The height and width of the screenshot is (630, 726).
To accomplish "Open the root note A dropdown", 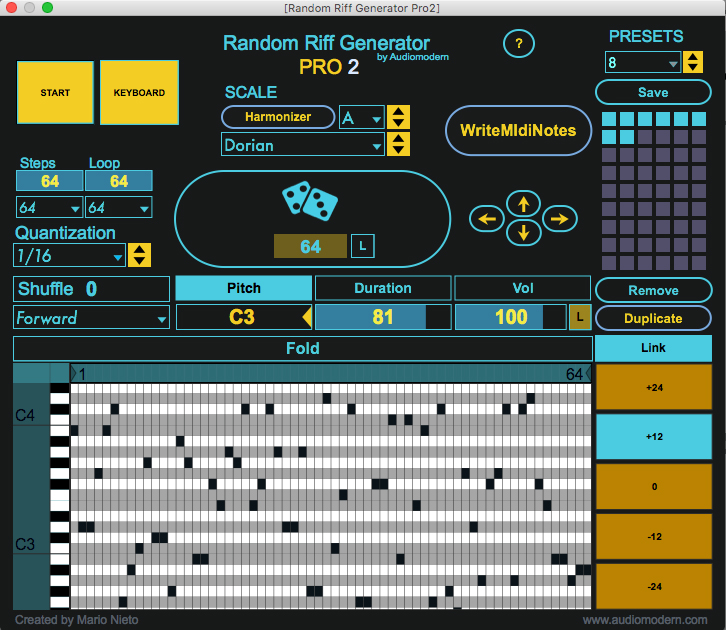I will pos(362,118).
